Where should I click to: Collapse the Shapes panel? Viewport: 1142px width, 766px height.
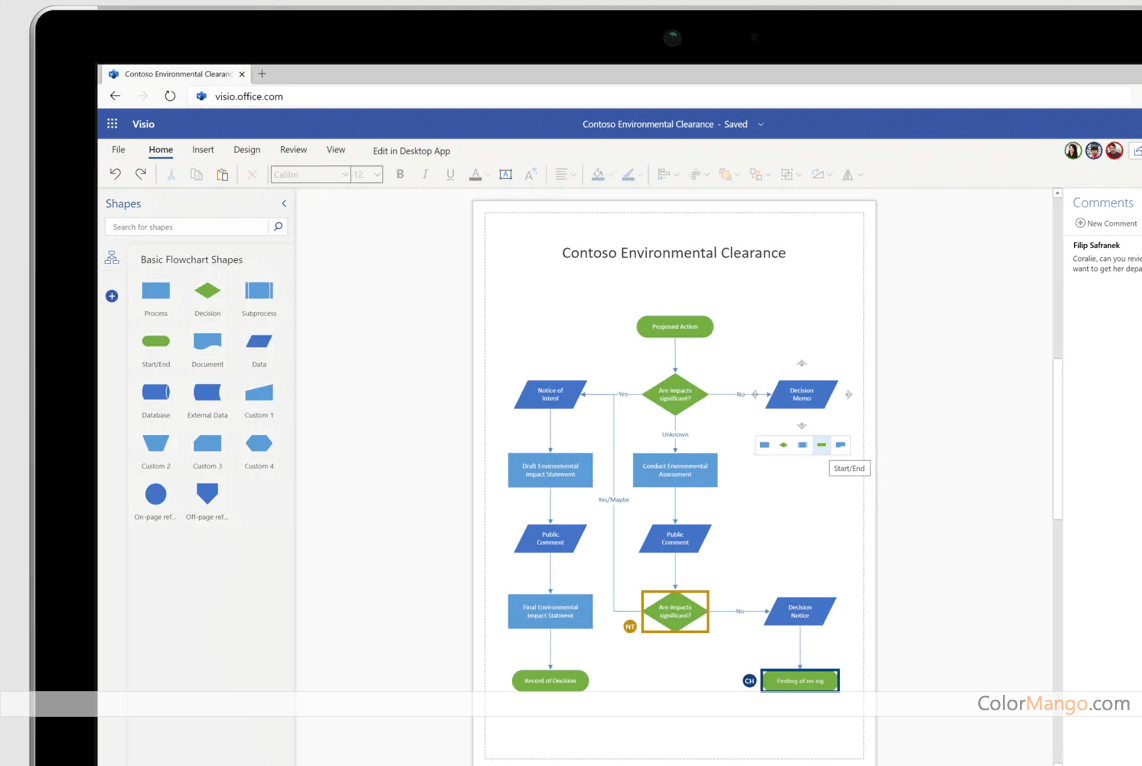coord(284,204)
